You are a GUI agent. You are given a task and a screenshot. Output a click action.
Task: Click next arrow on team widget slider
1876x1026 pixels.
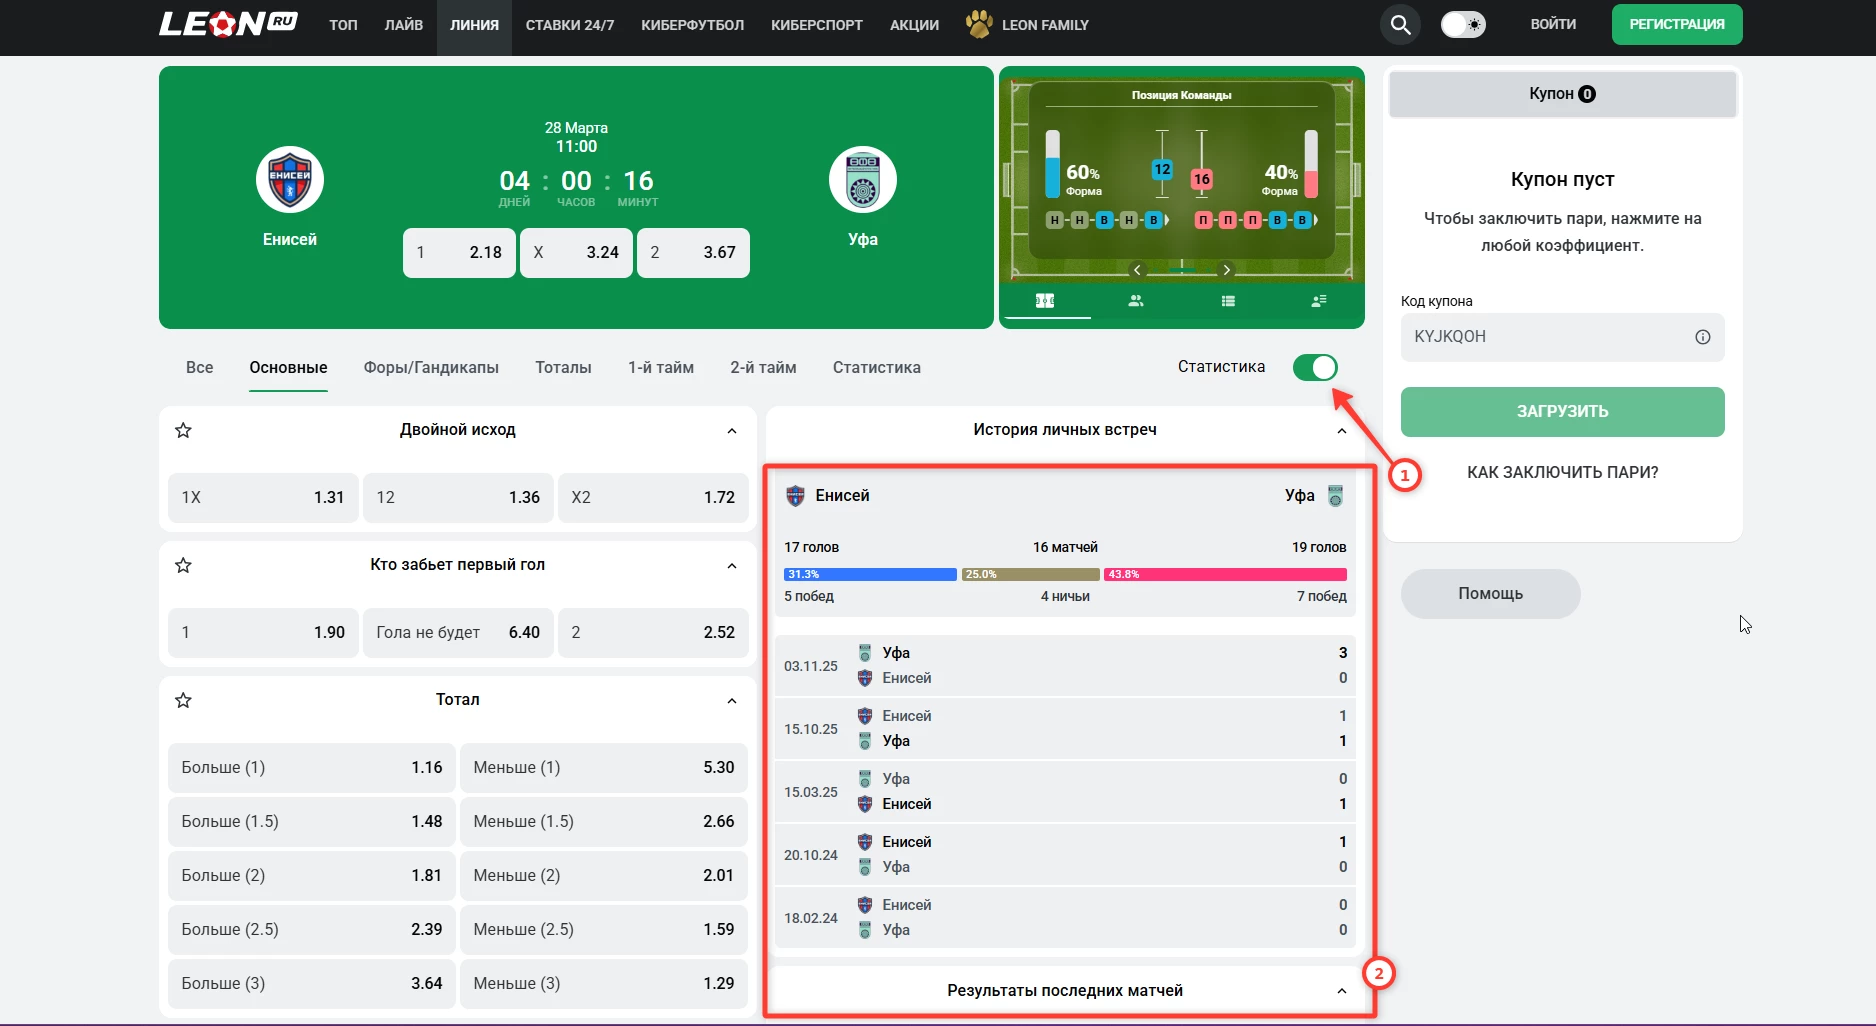click(x=1227, y=270)
